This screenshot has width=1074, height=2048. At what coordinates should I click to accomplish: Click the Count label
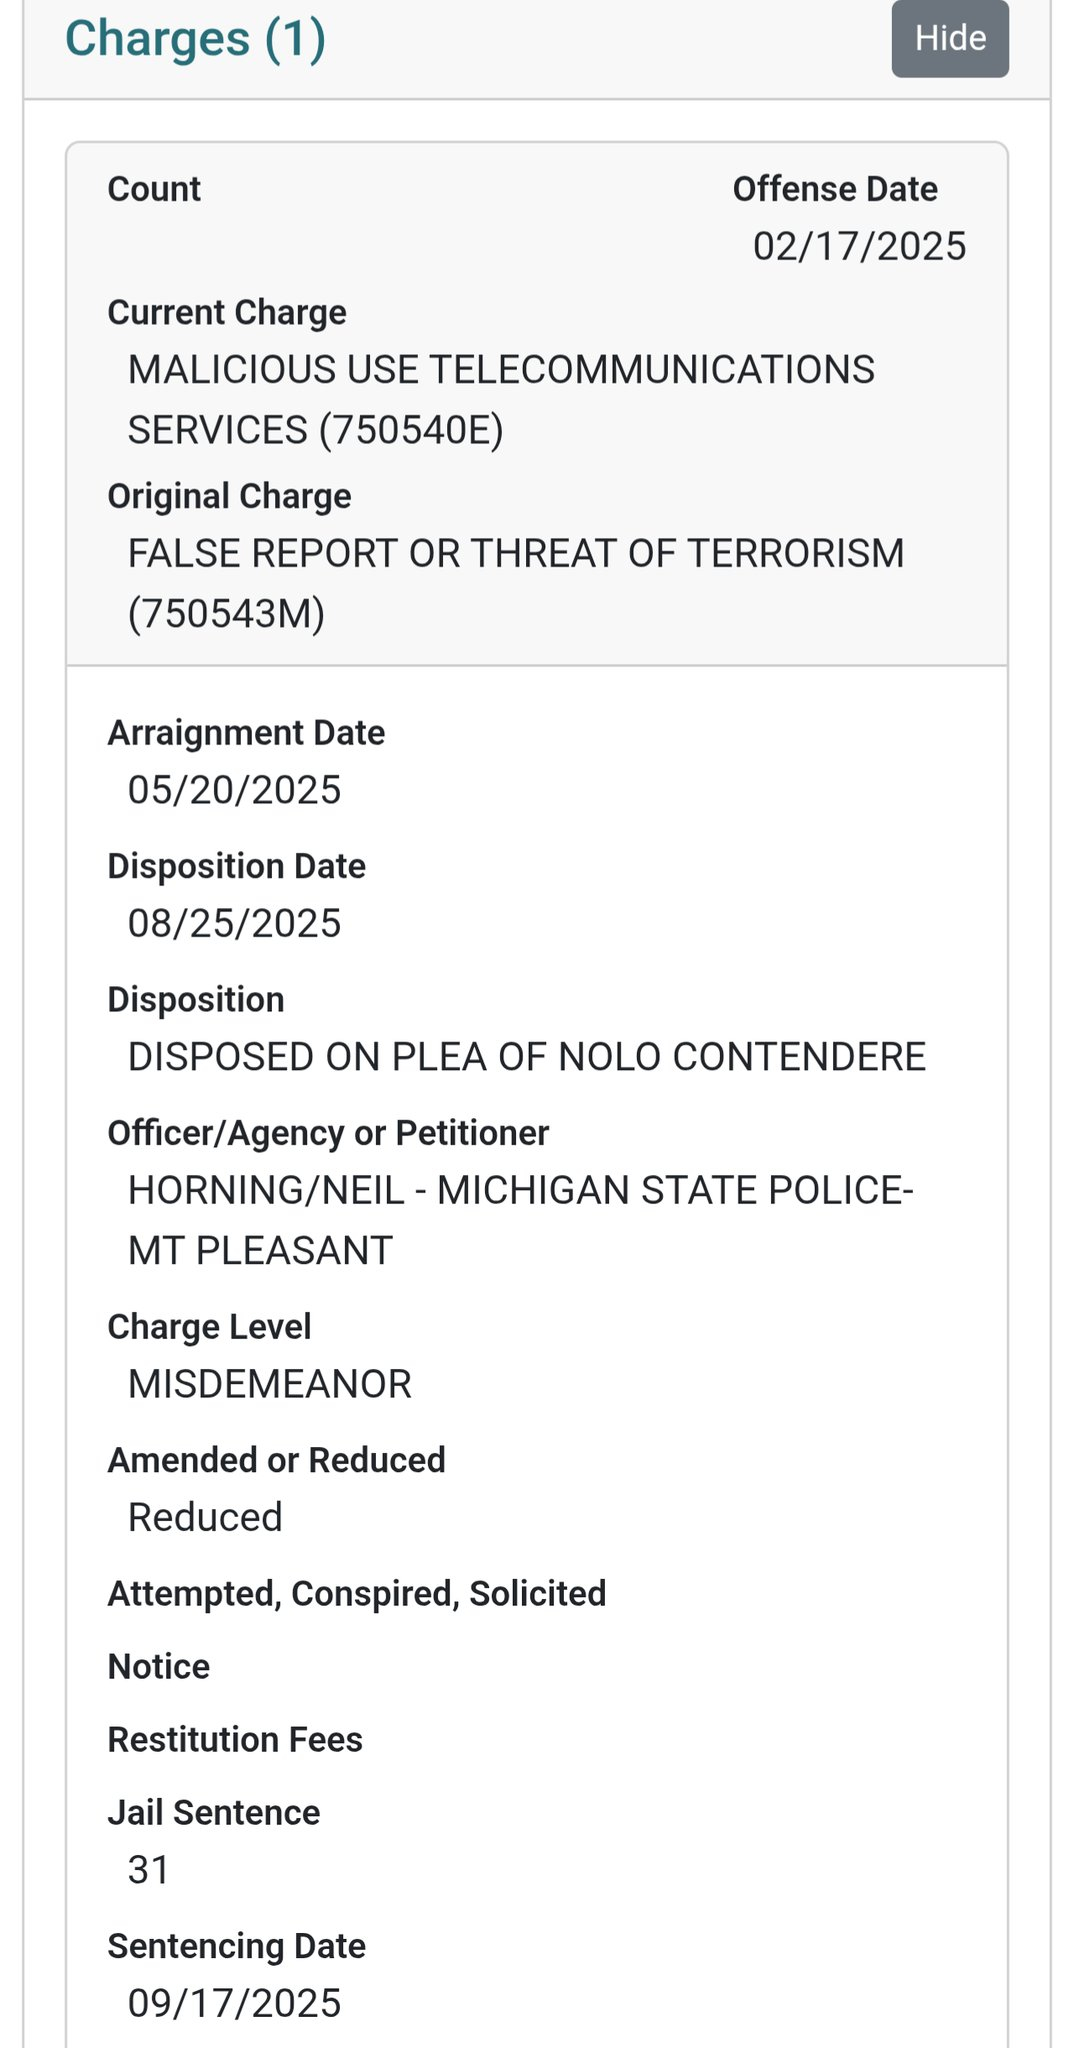click(154, 189)
